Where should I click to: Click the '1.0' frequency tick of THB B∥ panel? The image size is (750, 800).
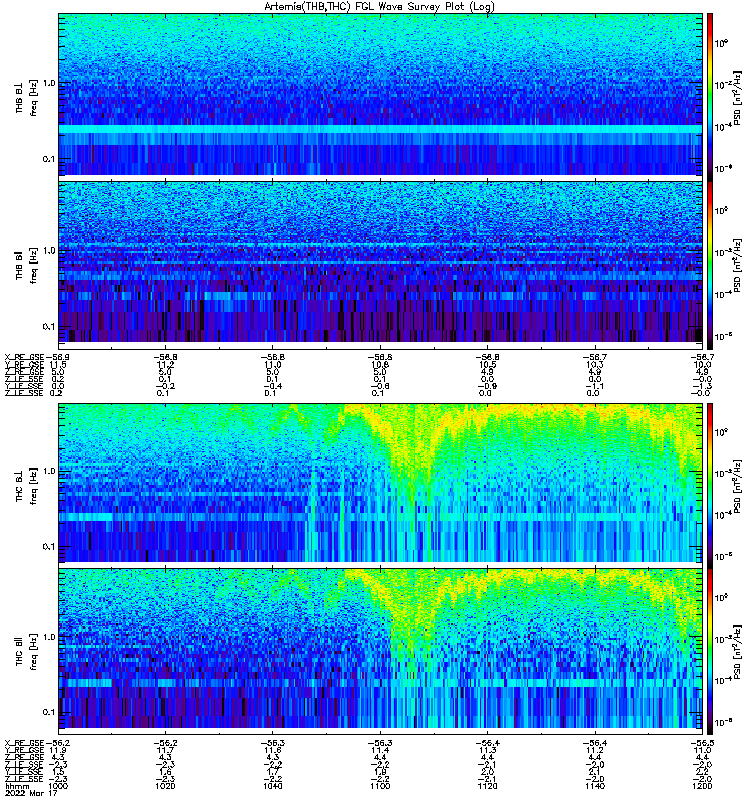[48, 251]
